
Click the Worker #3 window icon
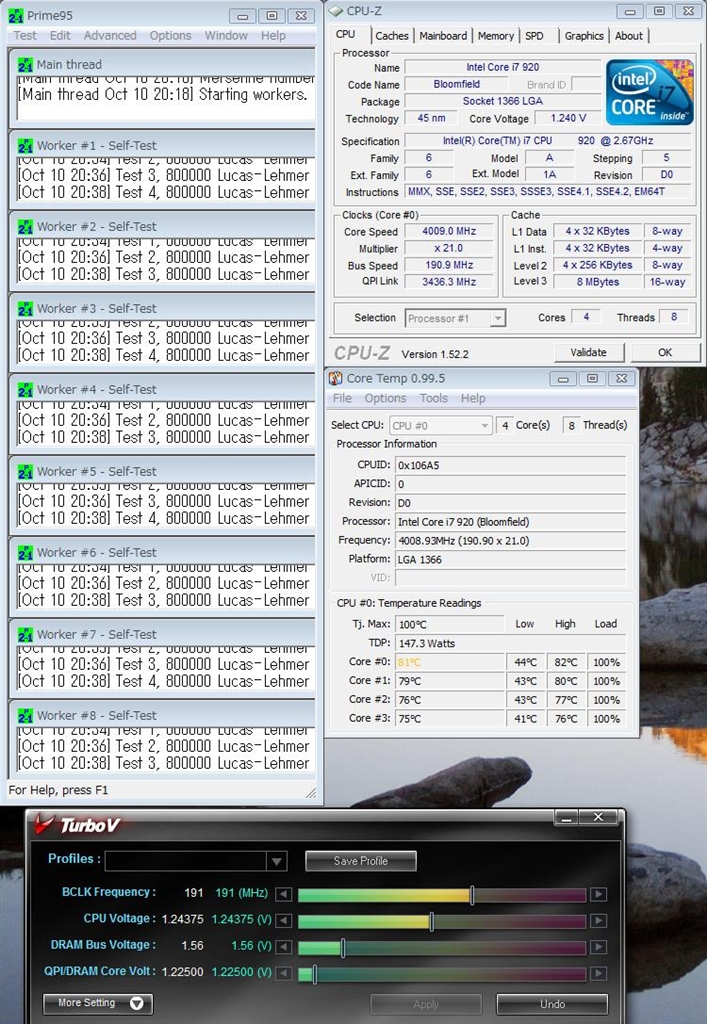tap(25, 308)
